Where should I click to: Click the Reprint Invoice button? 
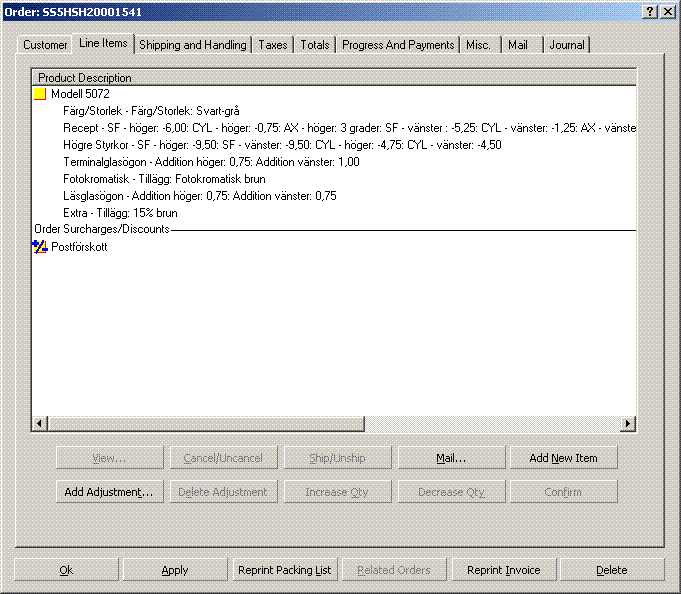(x=504, y=570)
